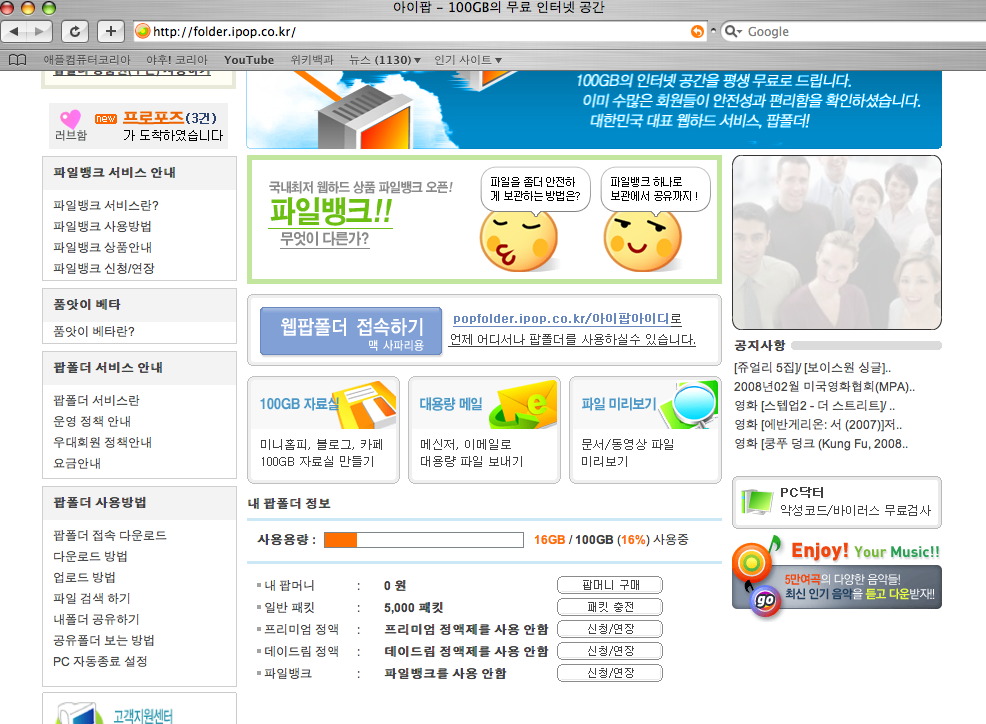The height and width of the screenshot is (724, 986).
Task: Click the 우대회원 정책안내 link
Action: (x=102, y=442)
